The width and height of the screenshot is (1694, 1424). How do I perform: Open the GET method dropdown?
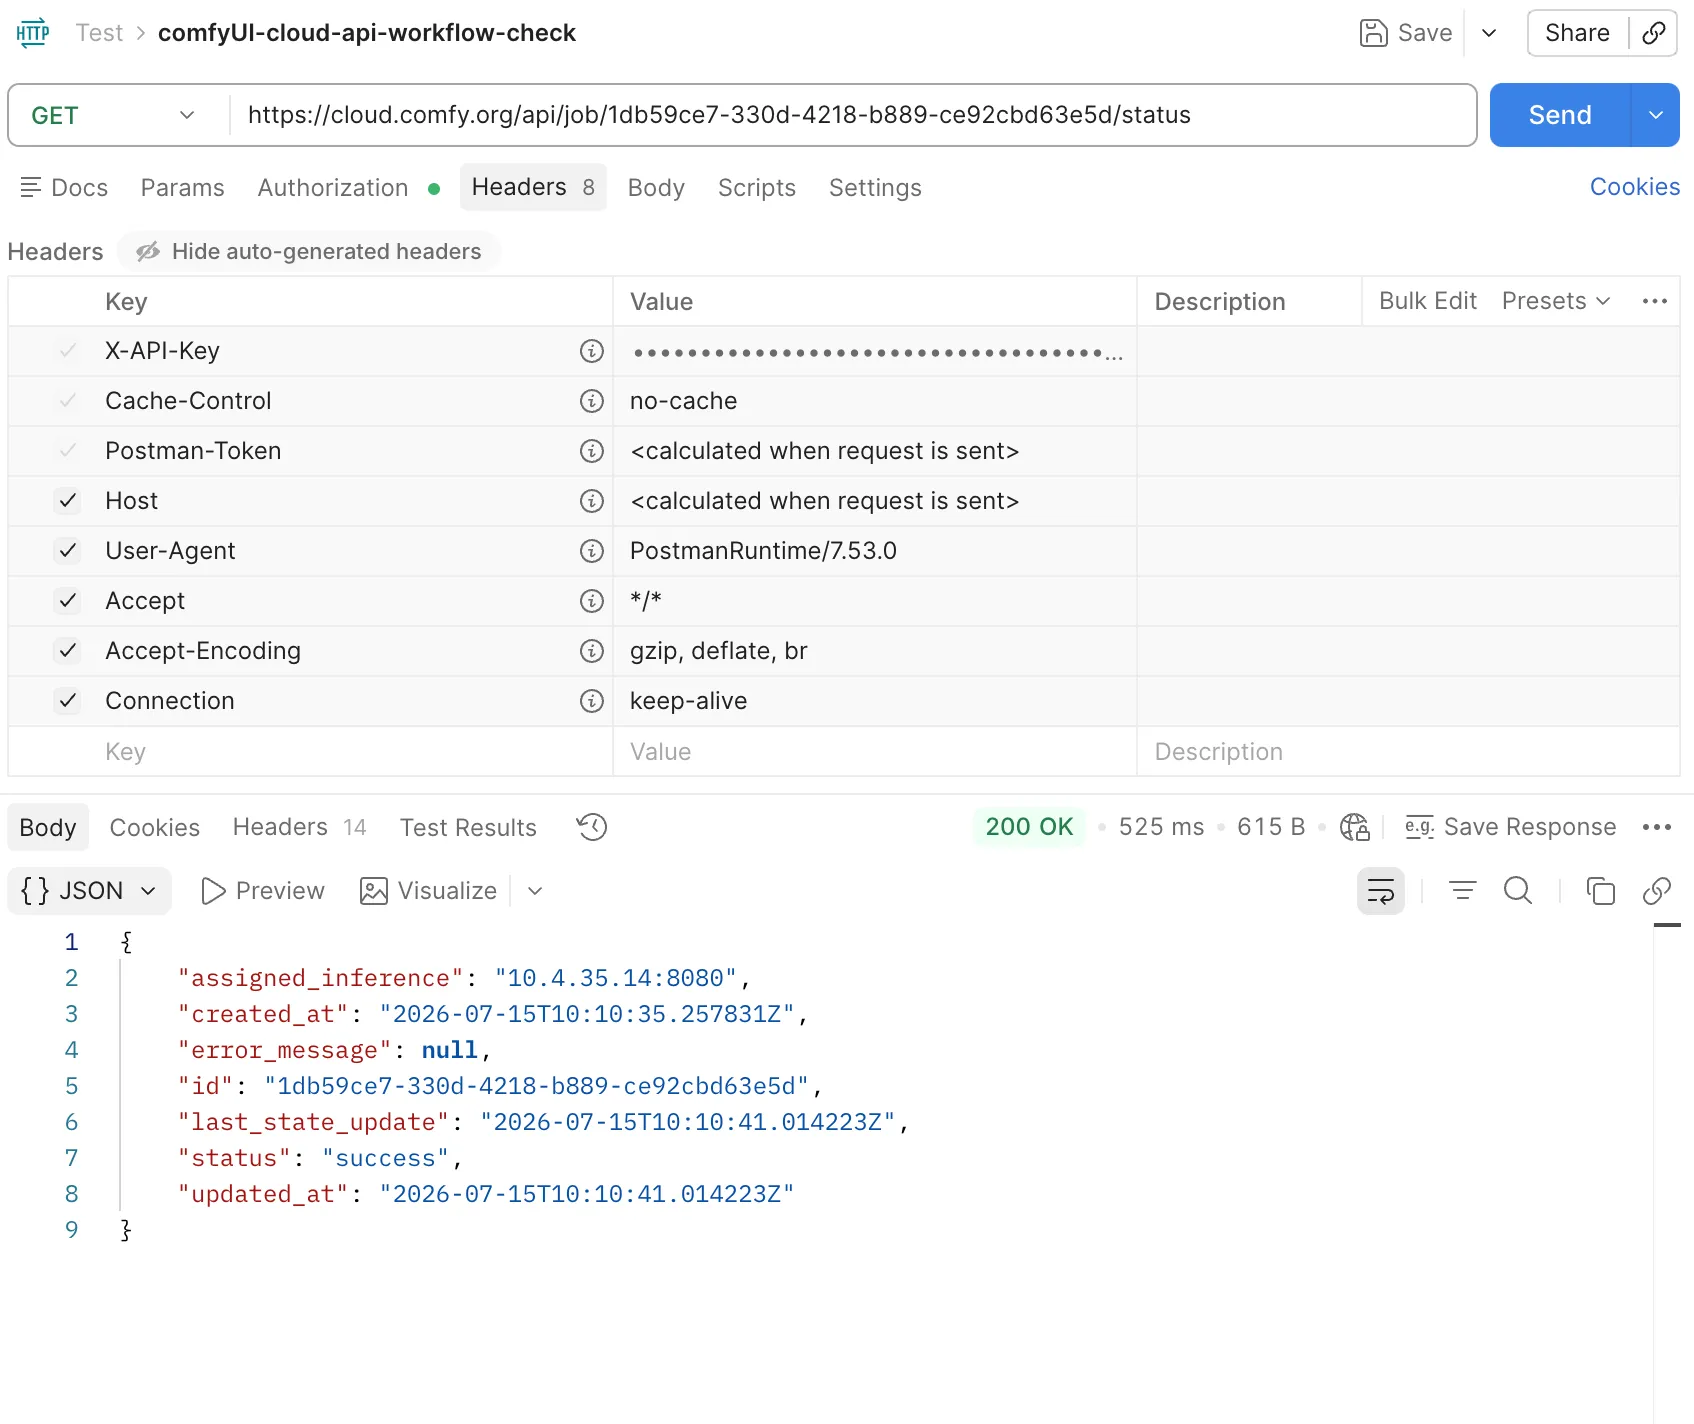click(x=113, y=115)
